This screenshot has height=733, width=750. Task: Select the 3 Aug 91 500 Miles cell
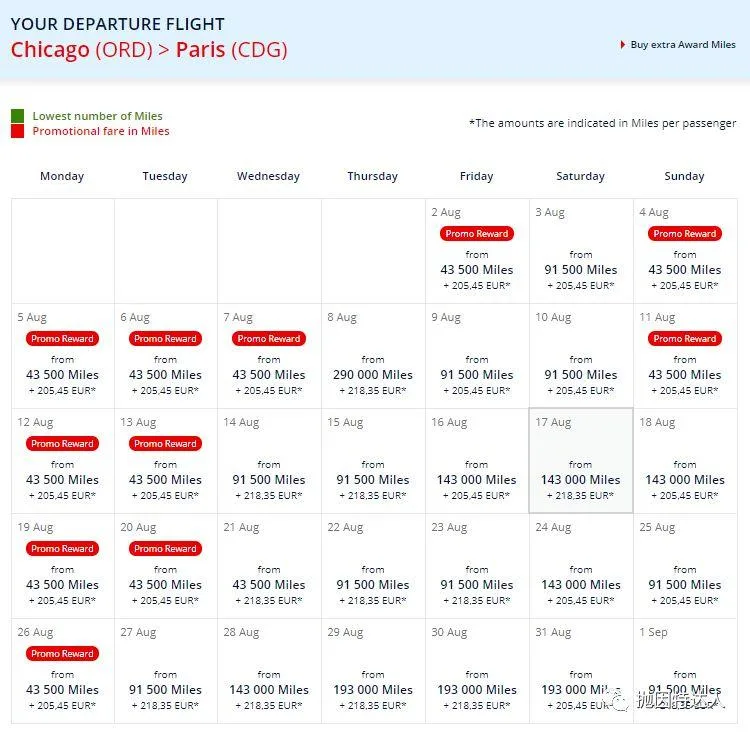(581, 269)
